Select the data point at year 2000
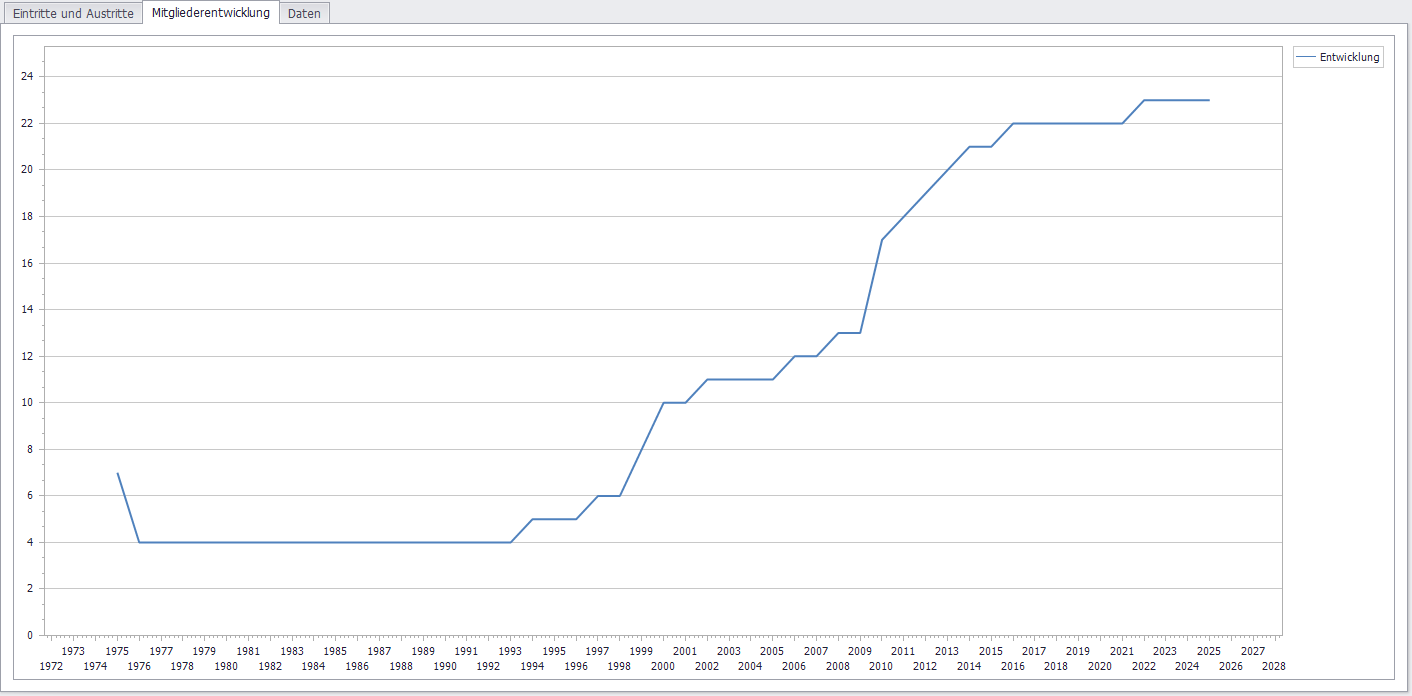The width and height of the screenshot is (1412, 696). click(663, 403)
